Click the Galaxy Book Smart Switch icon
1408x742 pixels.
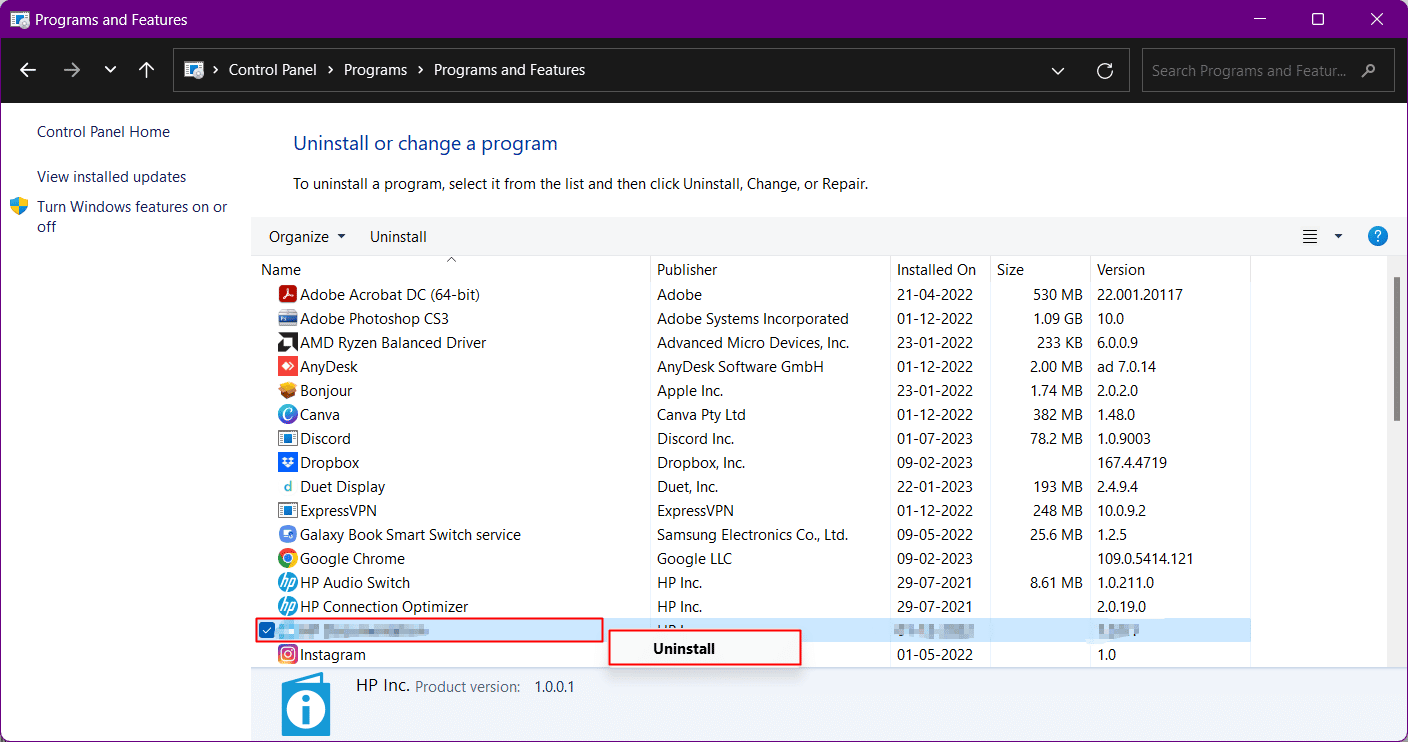288,535
